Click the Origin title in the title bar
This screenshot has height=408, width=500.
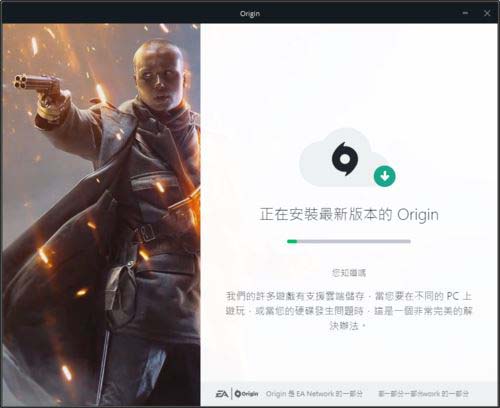250,14
